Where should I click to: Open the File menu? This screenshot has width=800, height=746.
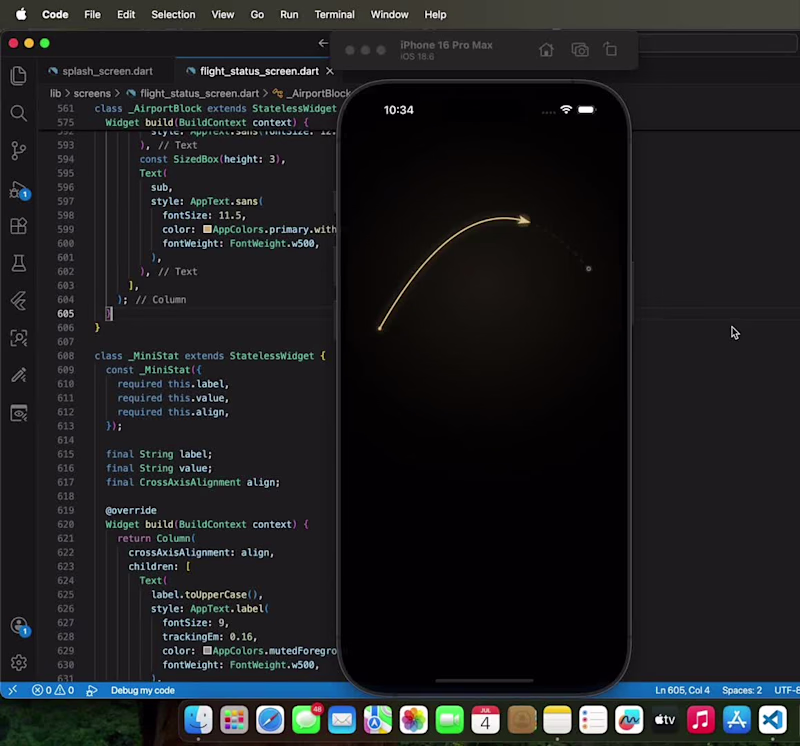(x=92, y=14)
